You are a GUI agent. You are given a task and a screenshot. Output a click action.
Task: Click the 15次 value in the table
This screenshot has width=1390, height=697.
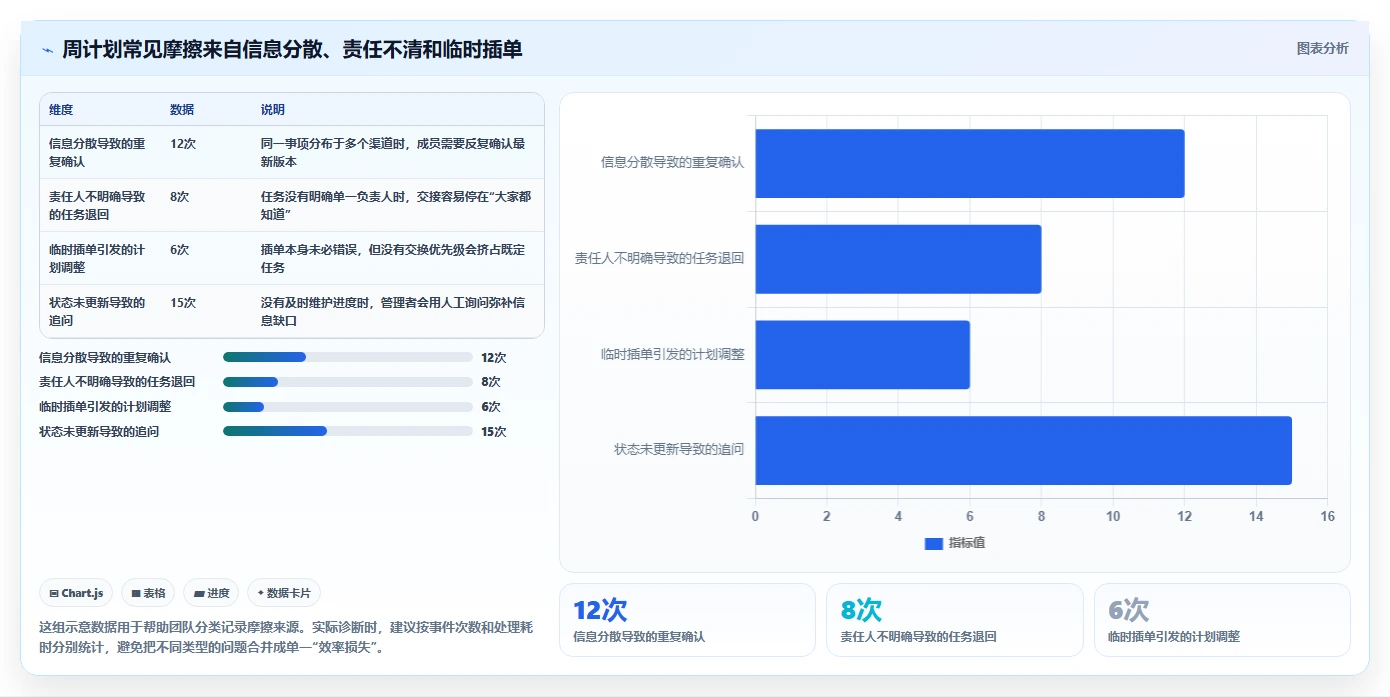(x=183, y=302)
